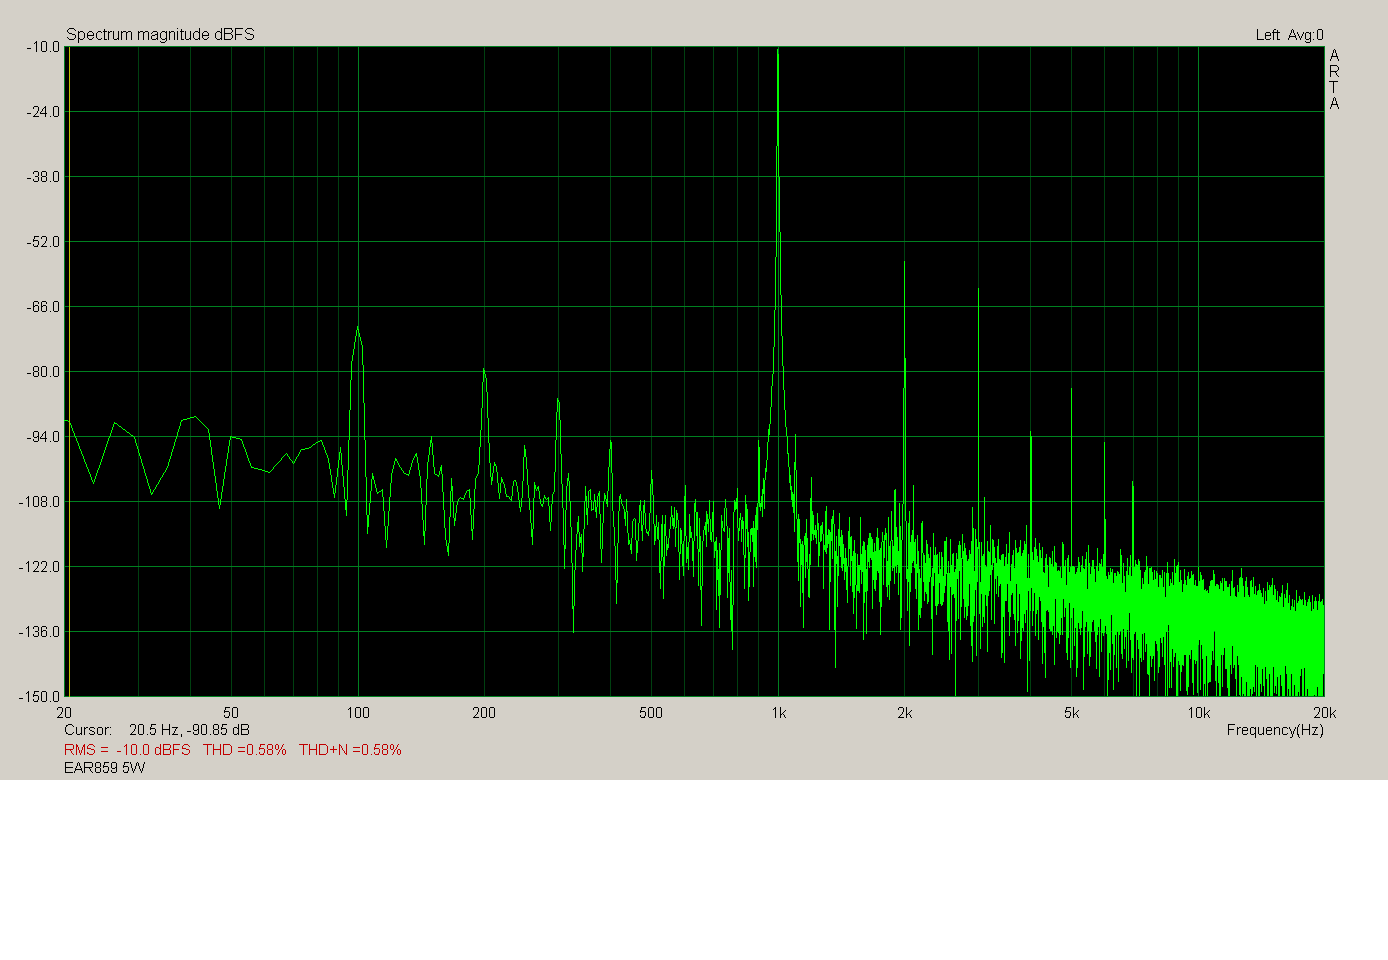Image resolution: width=1388 pixels, height=960 pixels.
Task: Click the 5 kHz harmonic peak
Action: (1071, 390)
